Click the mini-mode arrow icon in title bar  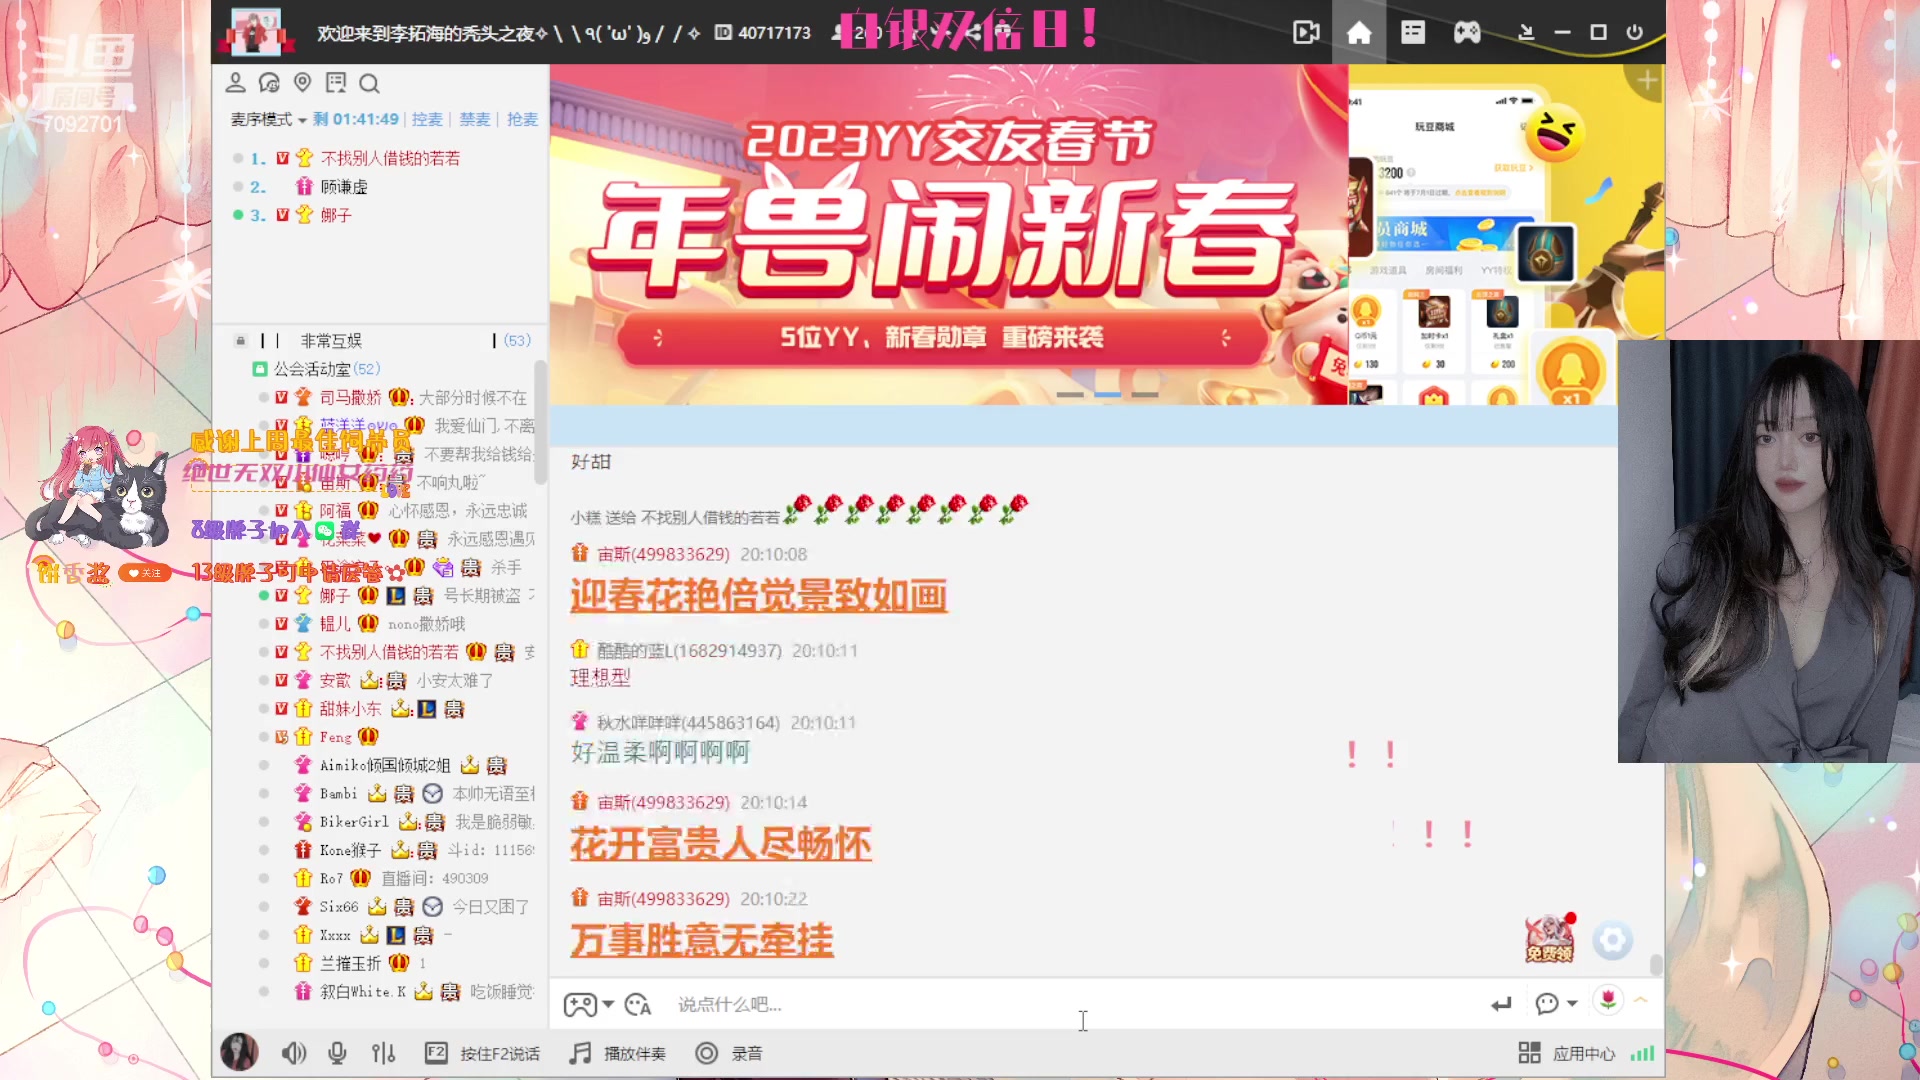tap(1526, 33)
